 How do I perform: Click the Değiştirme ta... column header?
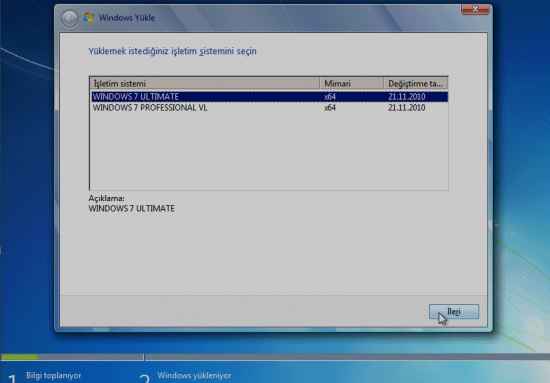pos(416,83)
